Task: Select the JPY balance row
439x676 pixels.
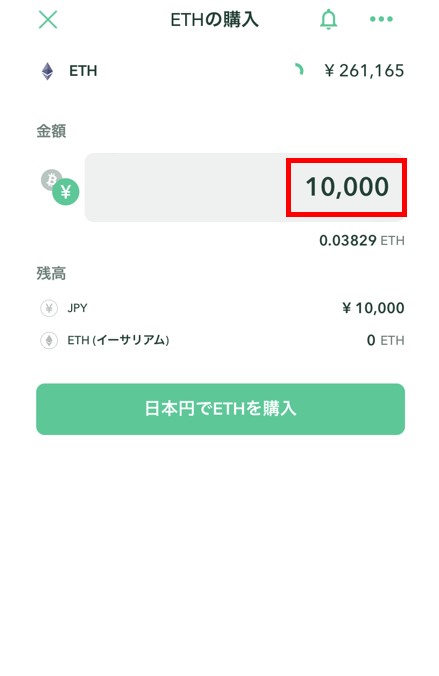Action: [220, 308]
